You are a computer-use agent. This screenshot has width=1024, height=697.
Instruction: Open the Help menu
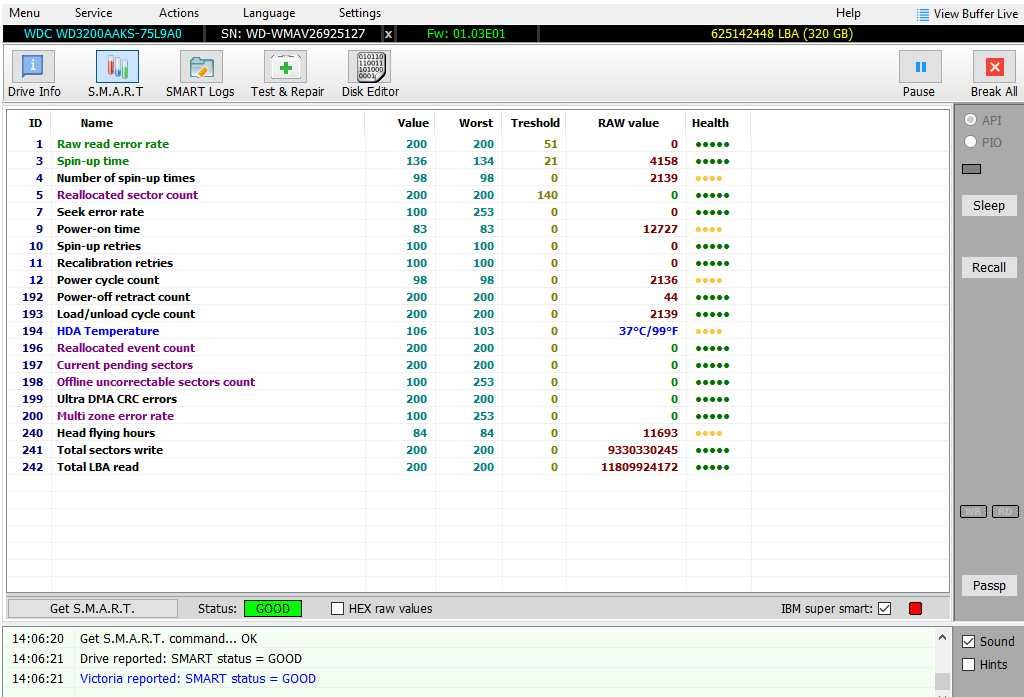[848, 13]
